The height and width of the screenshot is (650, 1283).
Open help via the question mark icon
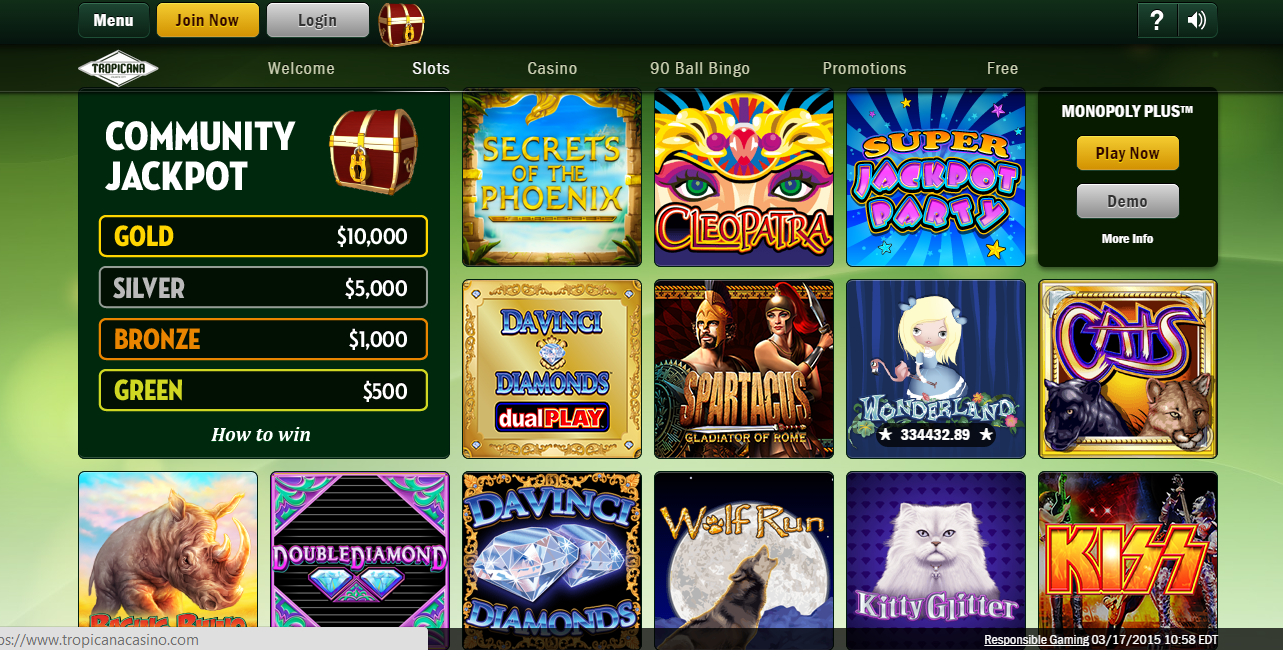[x=1157, y=20]
